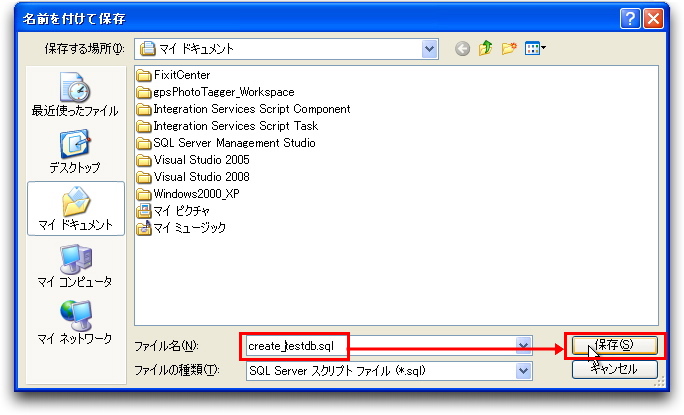Select SQL Server Management Studio folder icon
The image size is (684, 415).
click(x=144, y=144)
